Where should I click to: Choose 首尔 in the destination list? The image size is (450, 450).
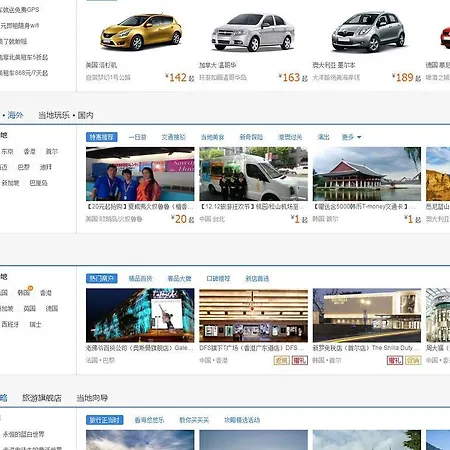click(52, 151)
